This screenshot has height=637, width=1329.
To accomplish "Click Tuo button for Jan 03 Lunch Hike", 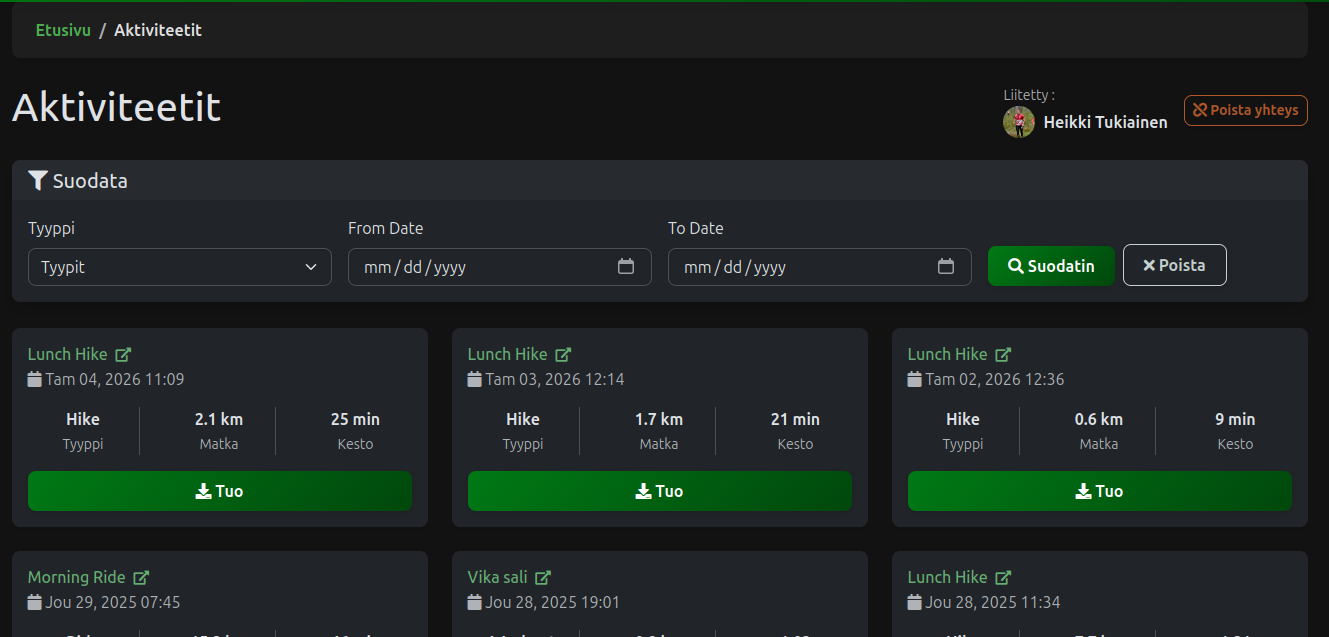I will click(660, 491).
